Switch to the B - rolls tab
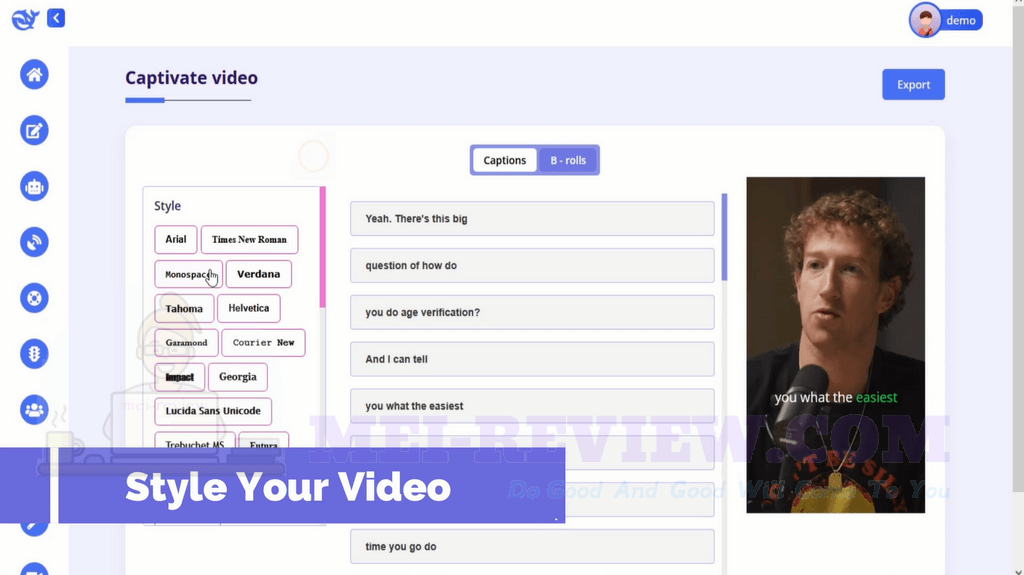 [x=568, y=160]
